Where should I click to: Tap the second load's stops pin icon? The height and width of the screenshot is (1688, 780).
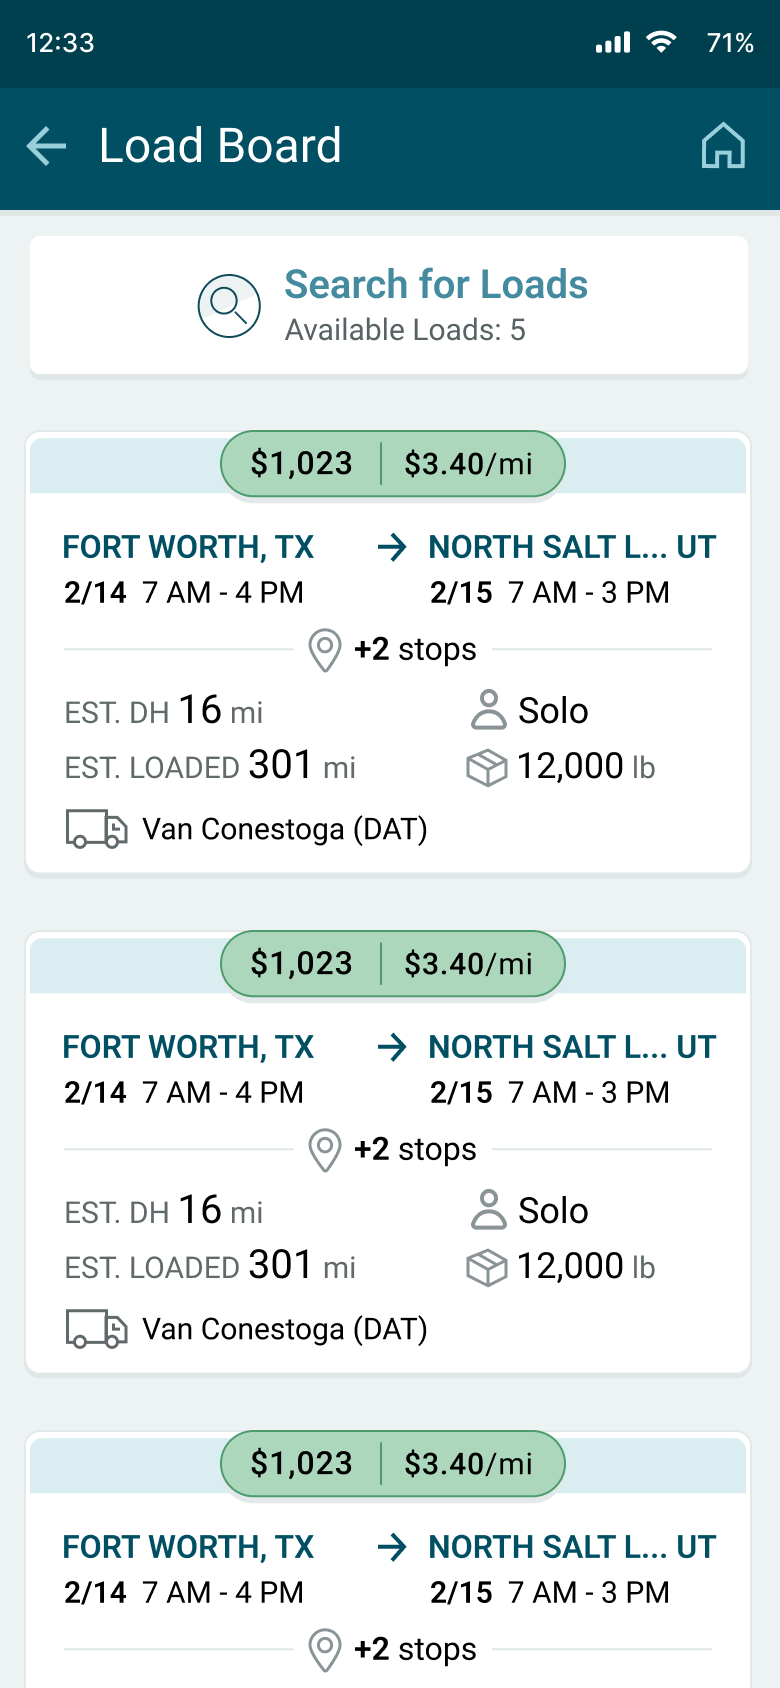[324, 1150]
